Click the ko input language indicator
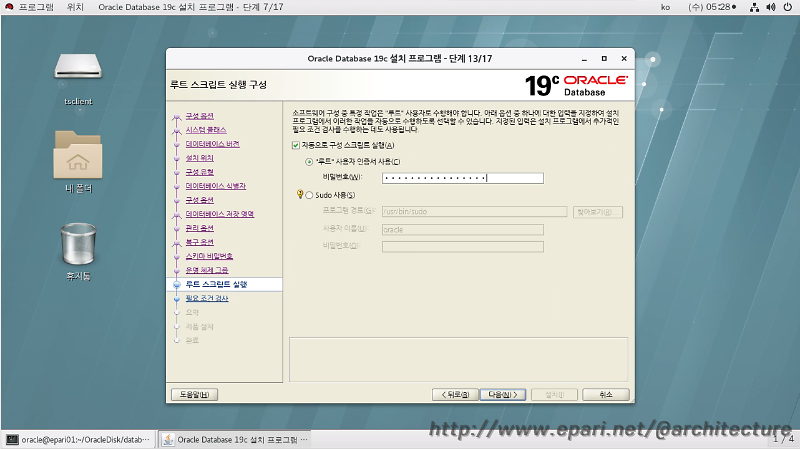800x449 pixels. [665, 7]
